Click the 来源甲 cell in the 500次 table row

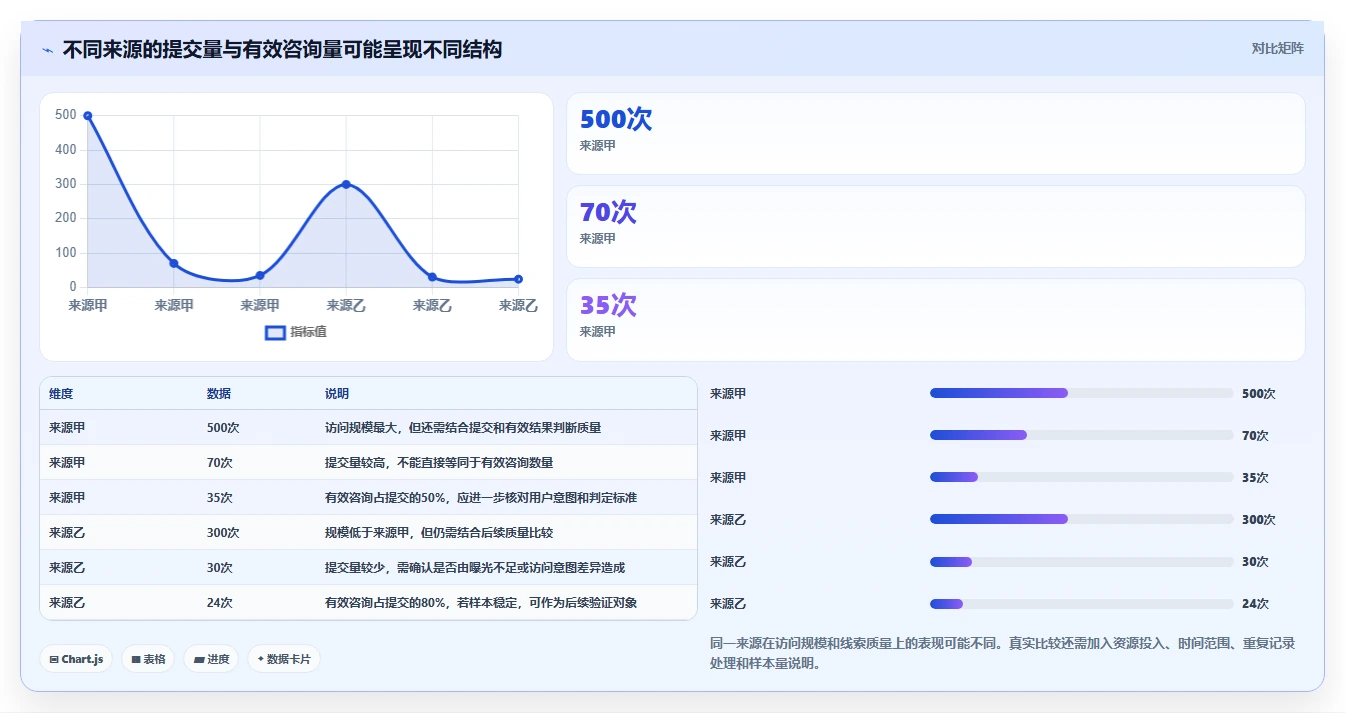pyautogui.click(x=67, y=428)
